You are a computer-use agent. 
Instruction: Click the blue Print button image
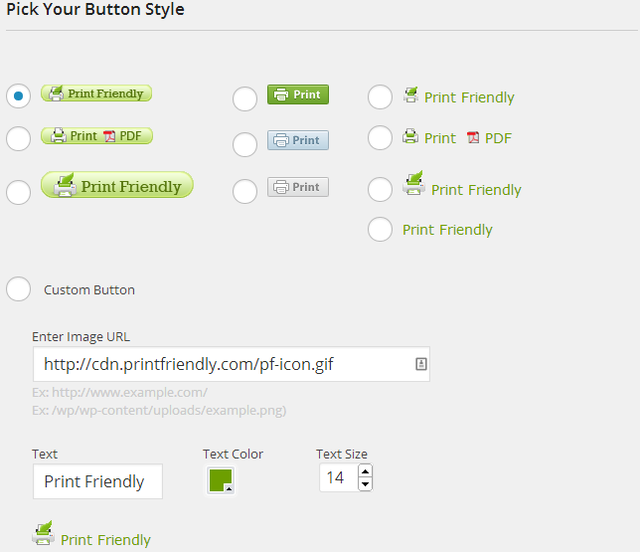298,140
